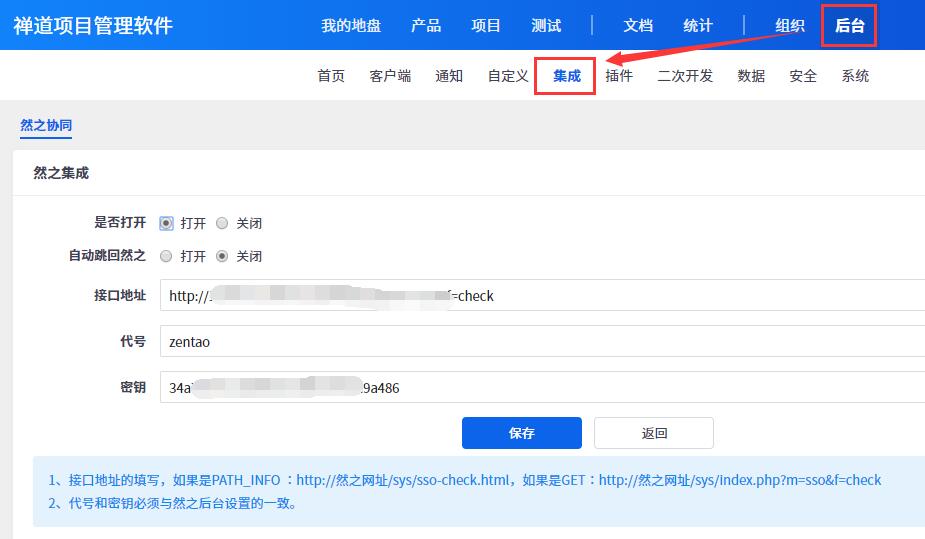
Task: Click the 密钥 label
Action: point(133,387)
